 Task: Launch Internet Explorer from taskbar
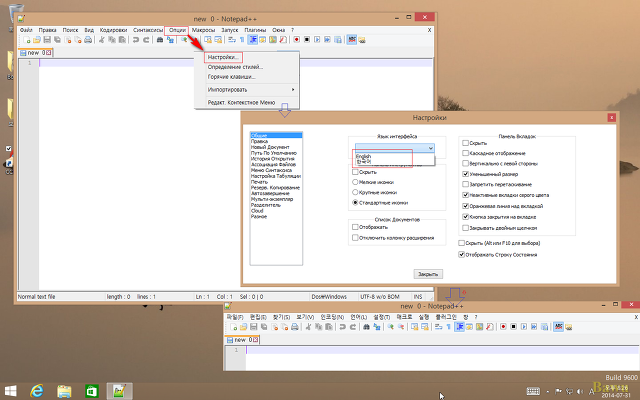37,391
